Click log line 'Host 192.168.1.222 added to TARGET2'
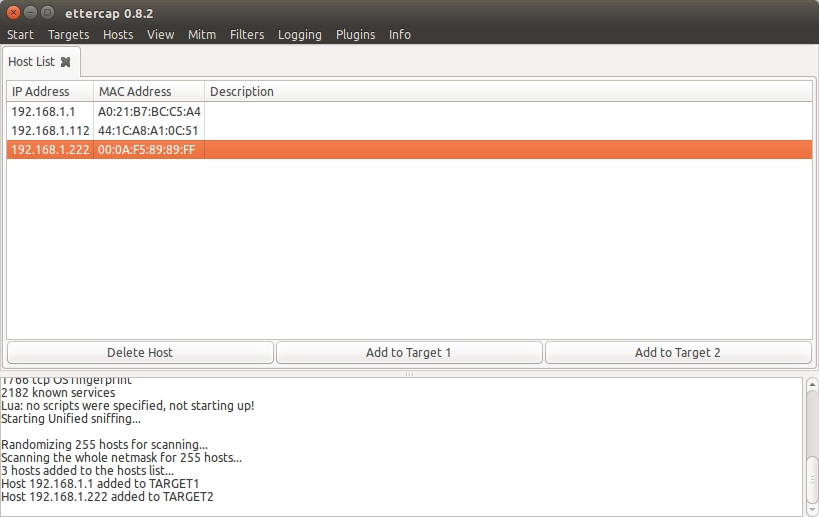Viewport: 819px width, 517px height. (x=107, y=497)
